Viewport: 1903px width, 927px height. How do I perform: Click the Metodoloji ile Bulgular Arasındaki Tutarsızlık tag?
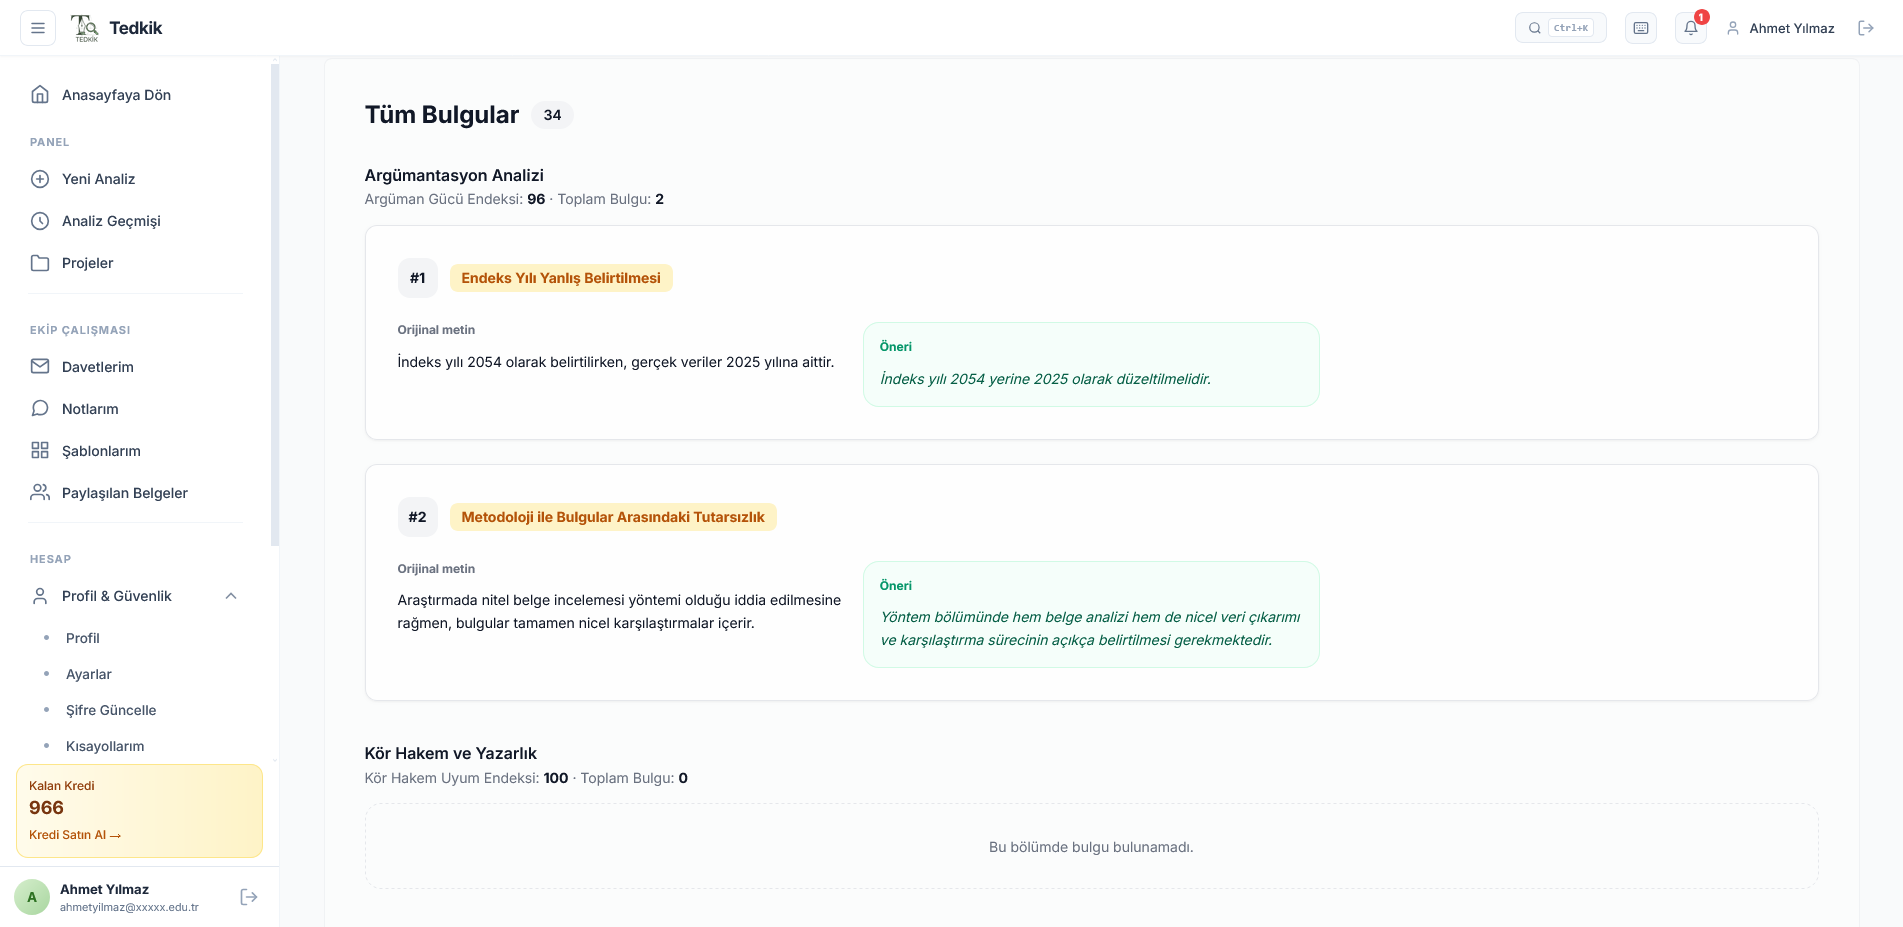coord(613,517)
